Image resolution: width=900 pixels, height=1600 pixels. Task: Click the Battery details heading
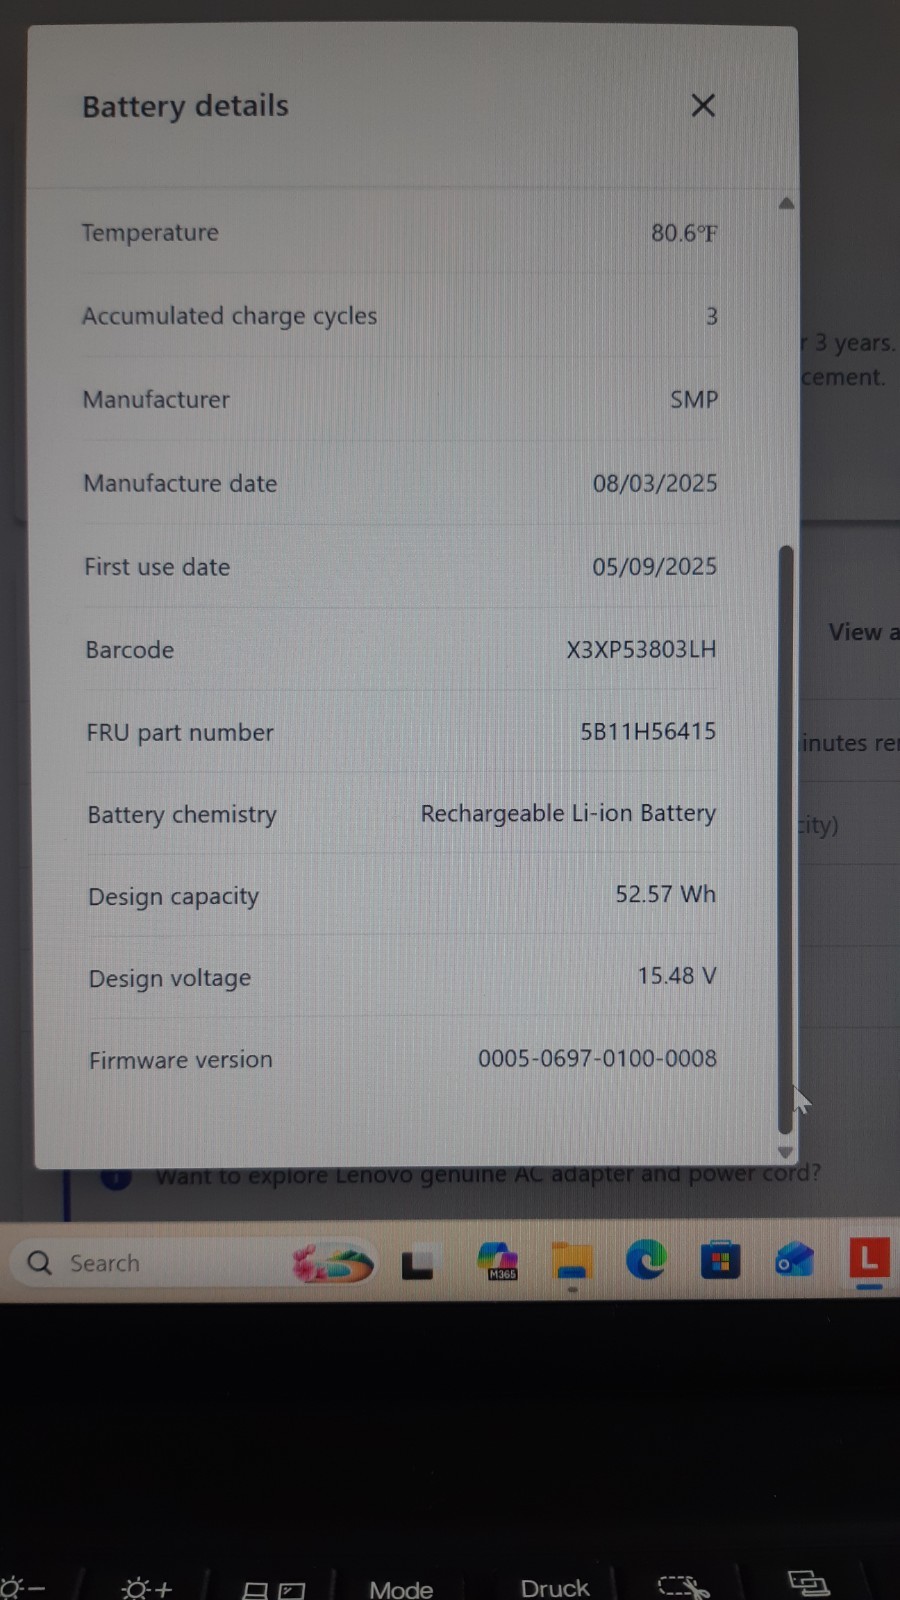tap(185, 106)
